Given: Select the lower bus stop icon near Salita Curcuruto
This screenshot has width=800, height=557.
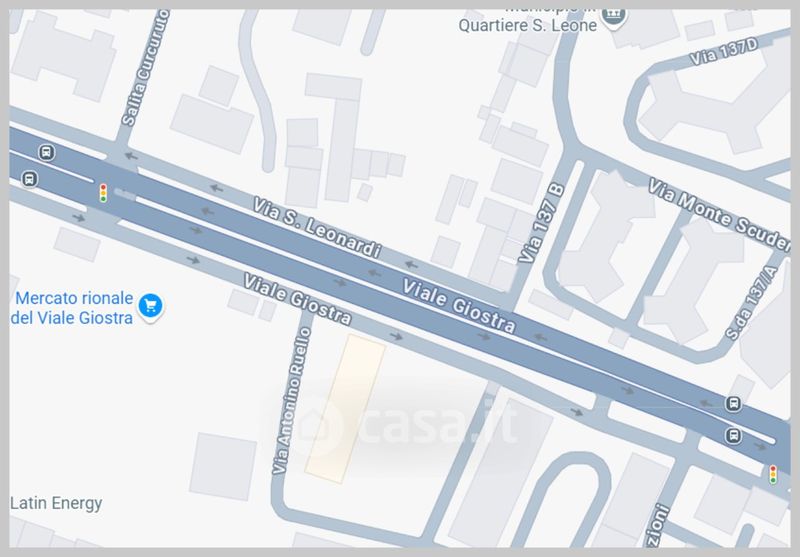Looking at the screenshot, I should pyautogui.click(x=29, y=179).
